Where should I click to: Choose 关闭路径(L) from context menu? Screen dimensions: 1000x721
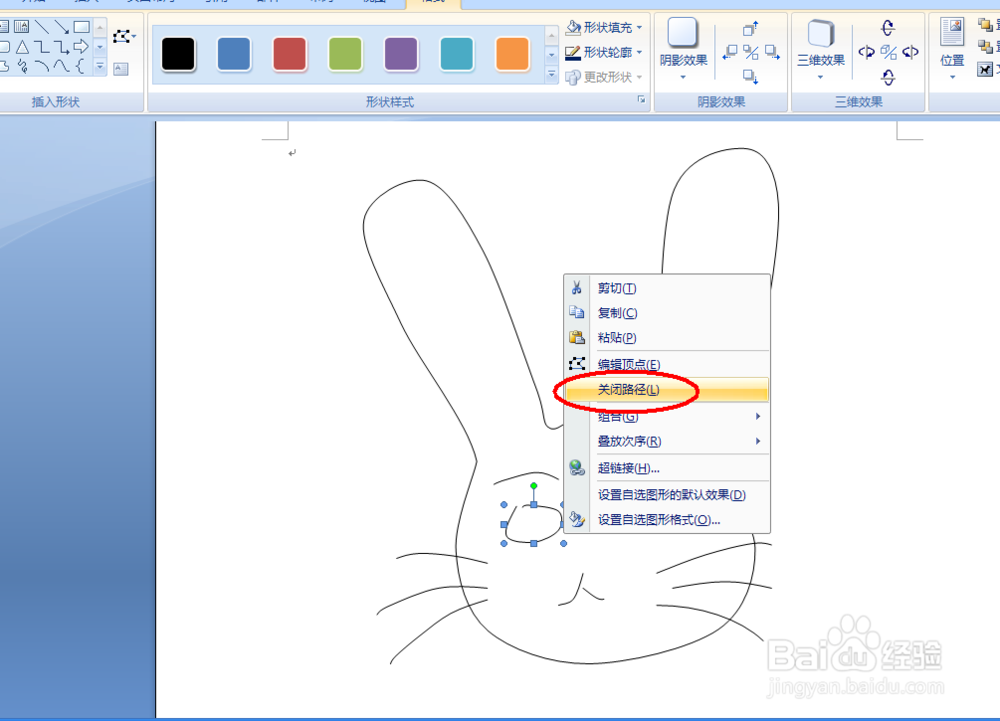666,390
